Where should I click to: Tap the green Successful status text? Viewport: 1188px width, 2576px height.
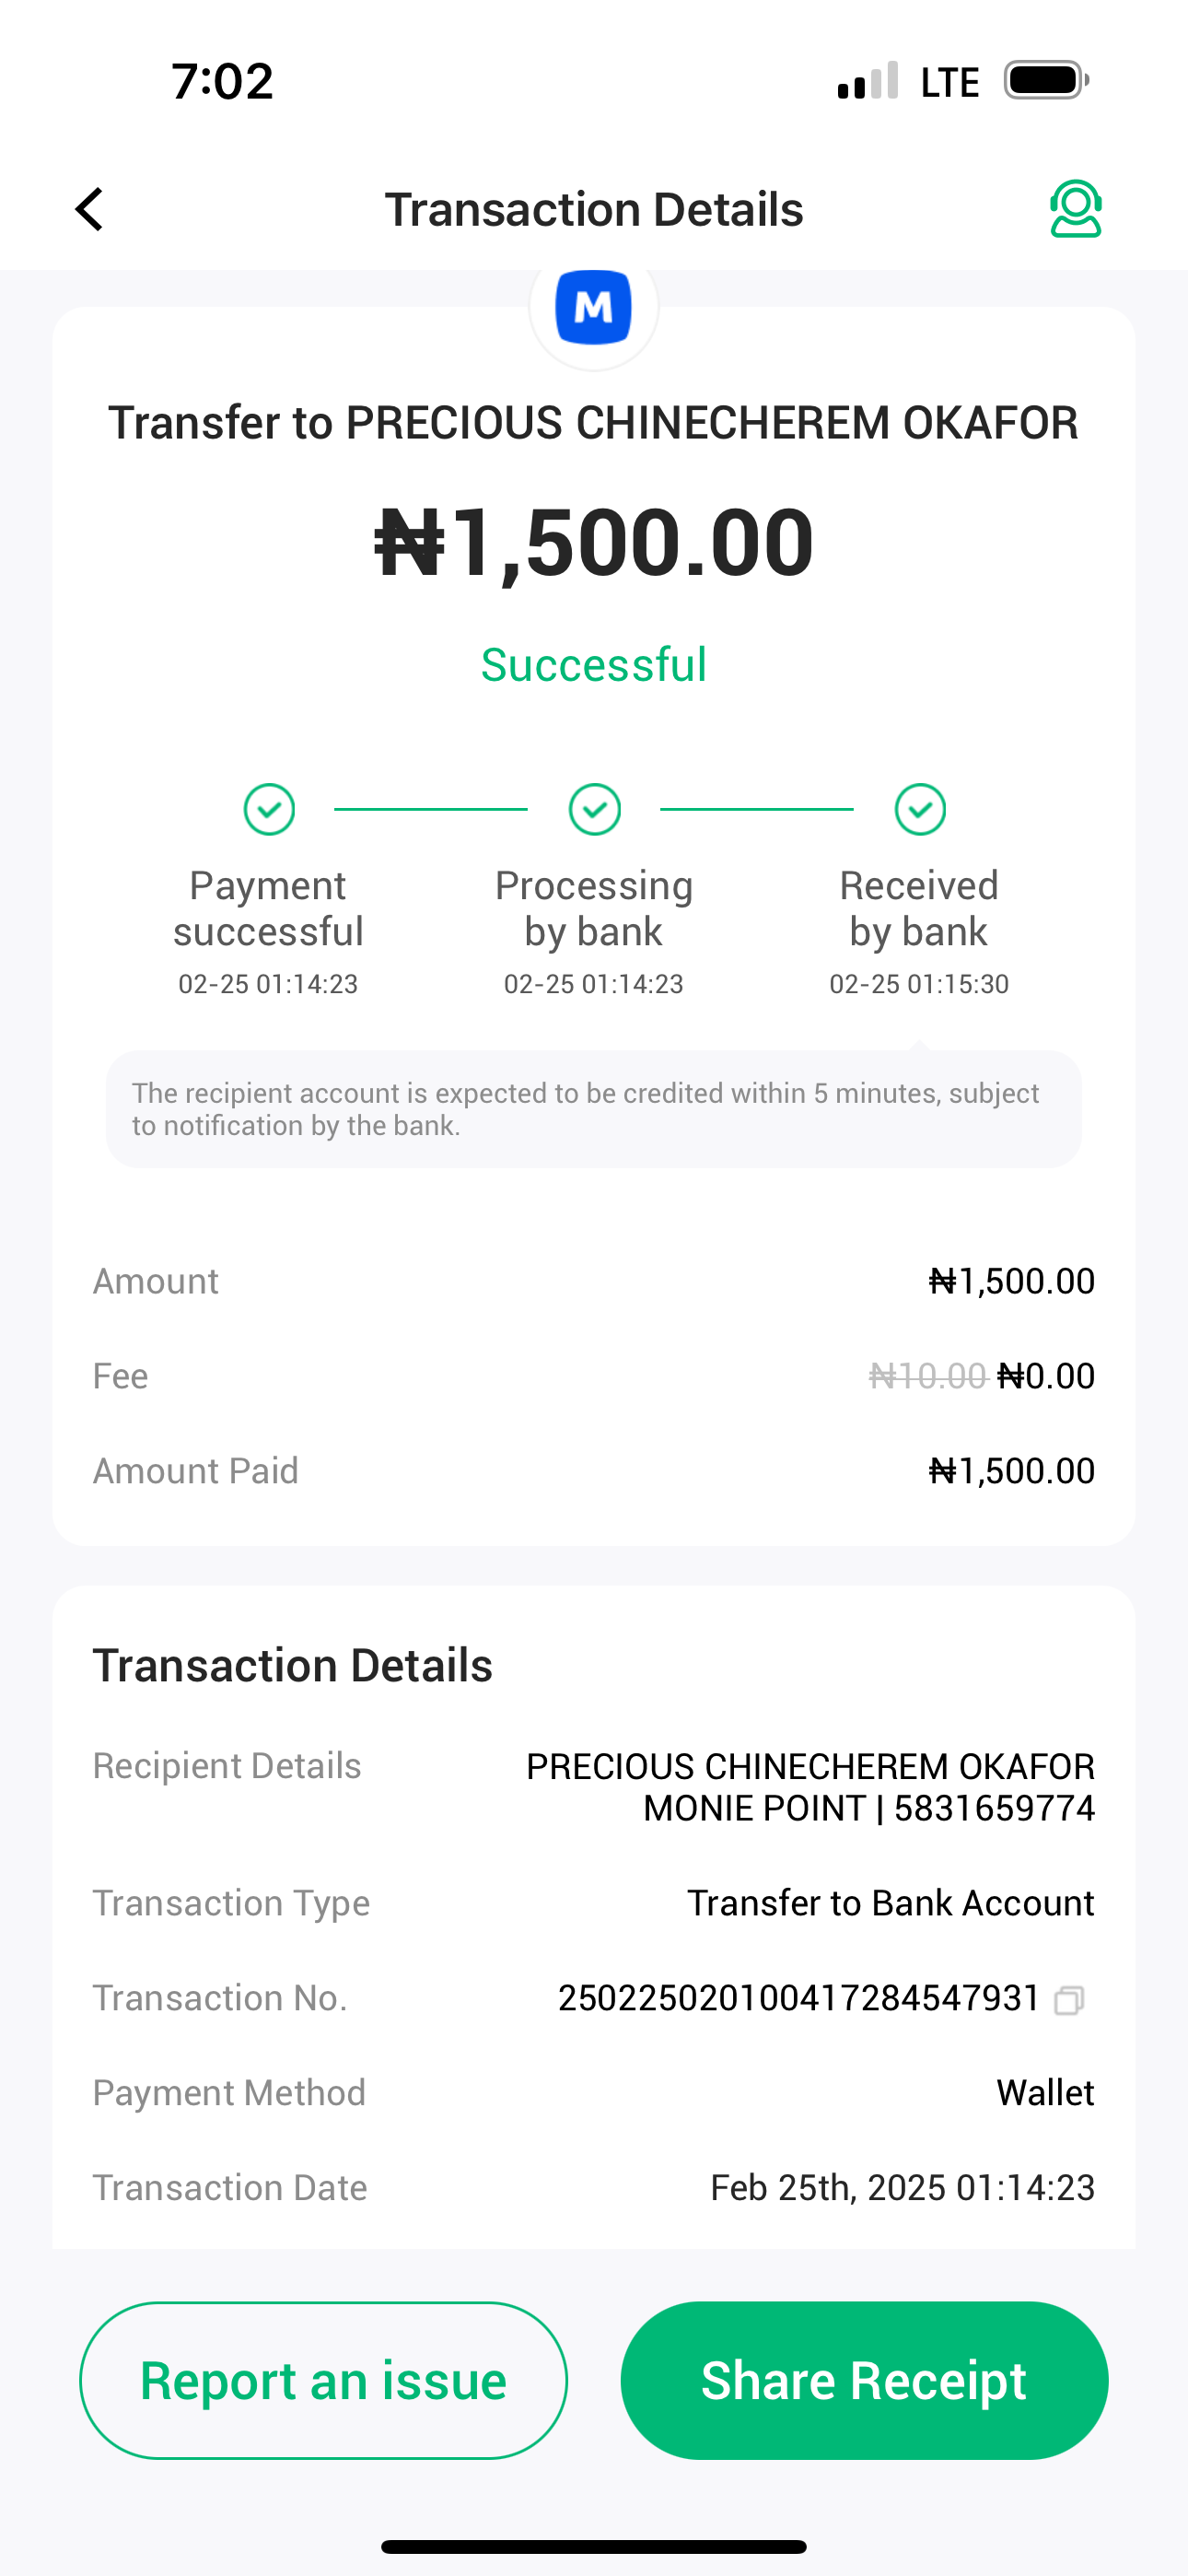coord(594,665)
